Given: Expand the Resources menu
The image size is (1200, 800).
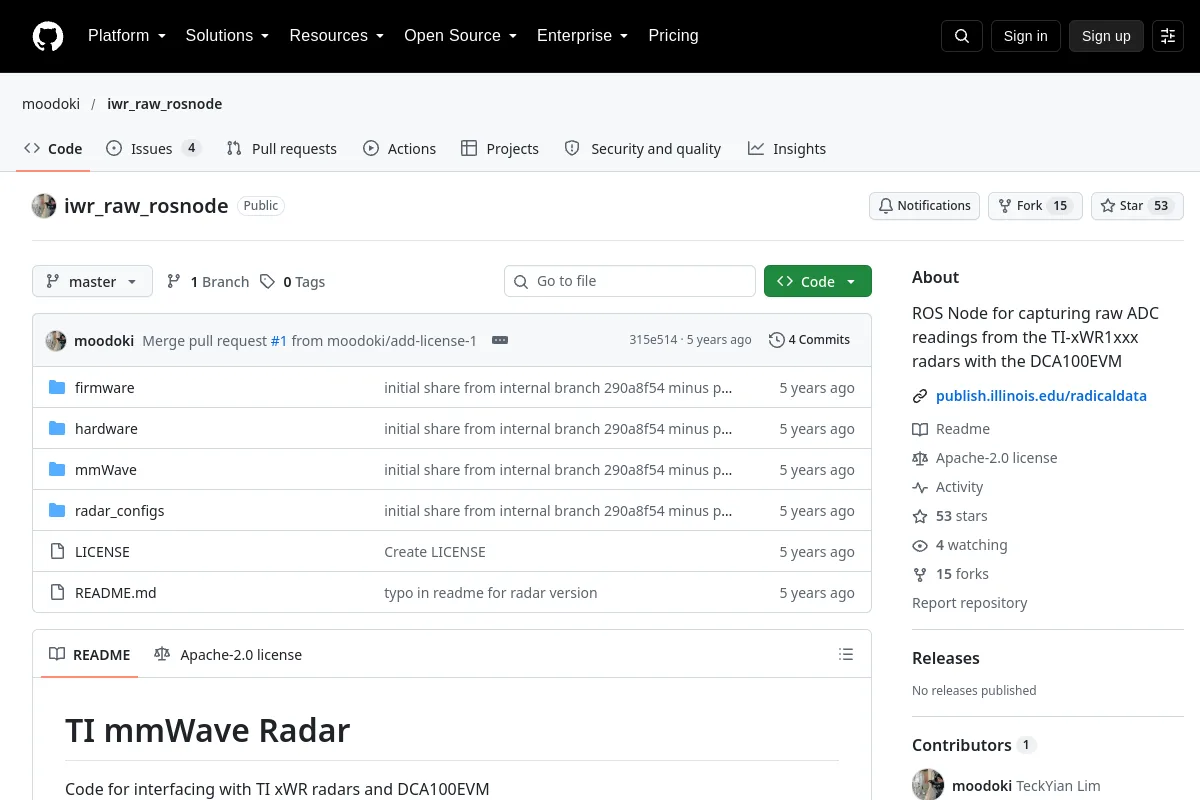Looking at the screenshot, I should coord(337,36).
